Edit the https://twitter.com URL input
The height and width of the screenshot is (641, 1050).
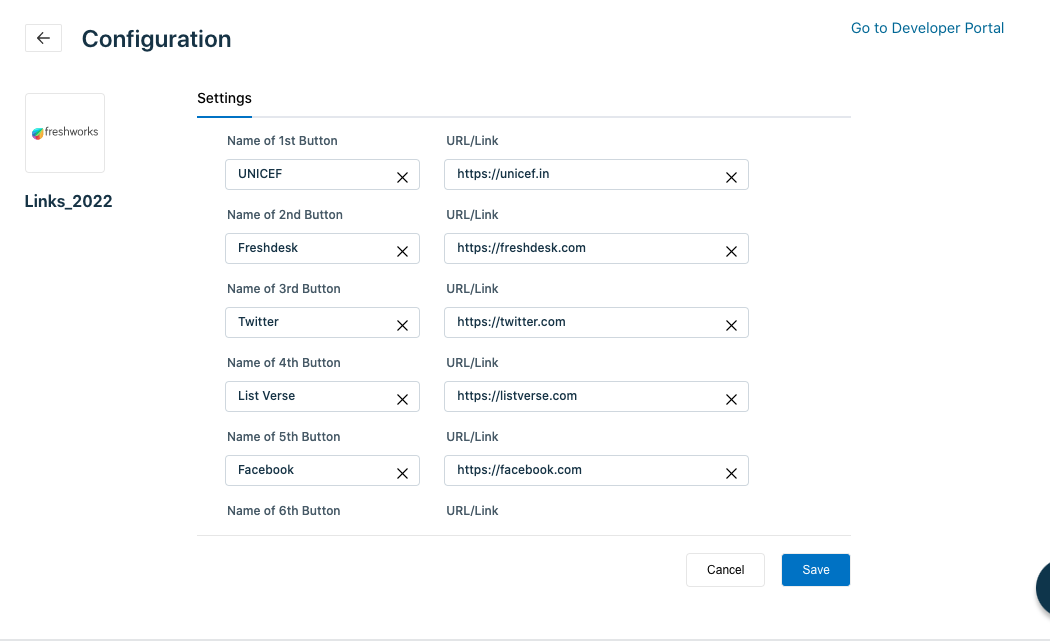596,322
